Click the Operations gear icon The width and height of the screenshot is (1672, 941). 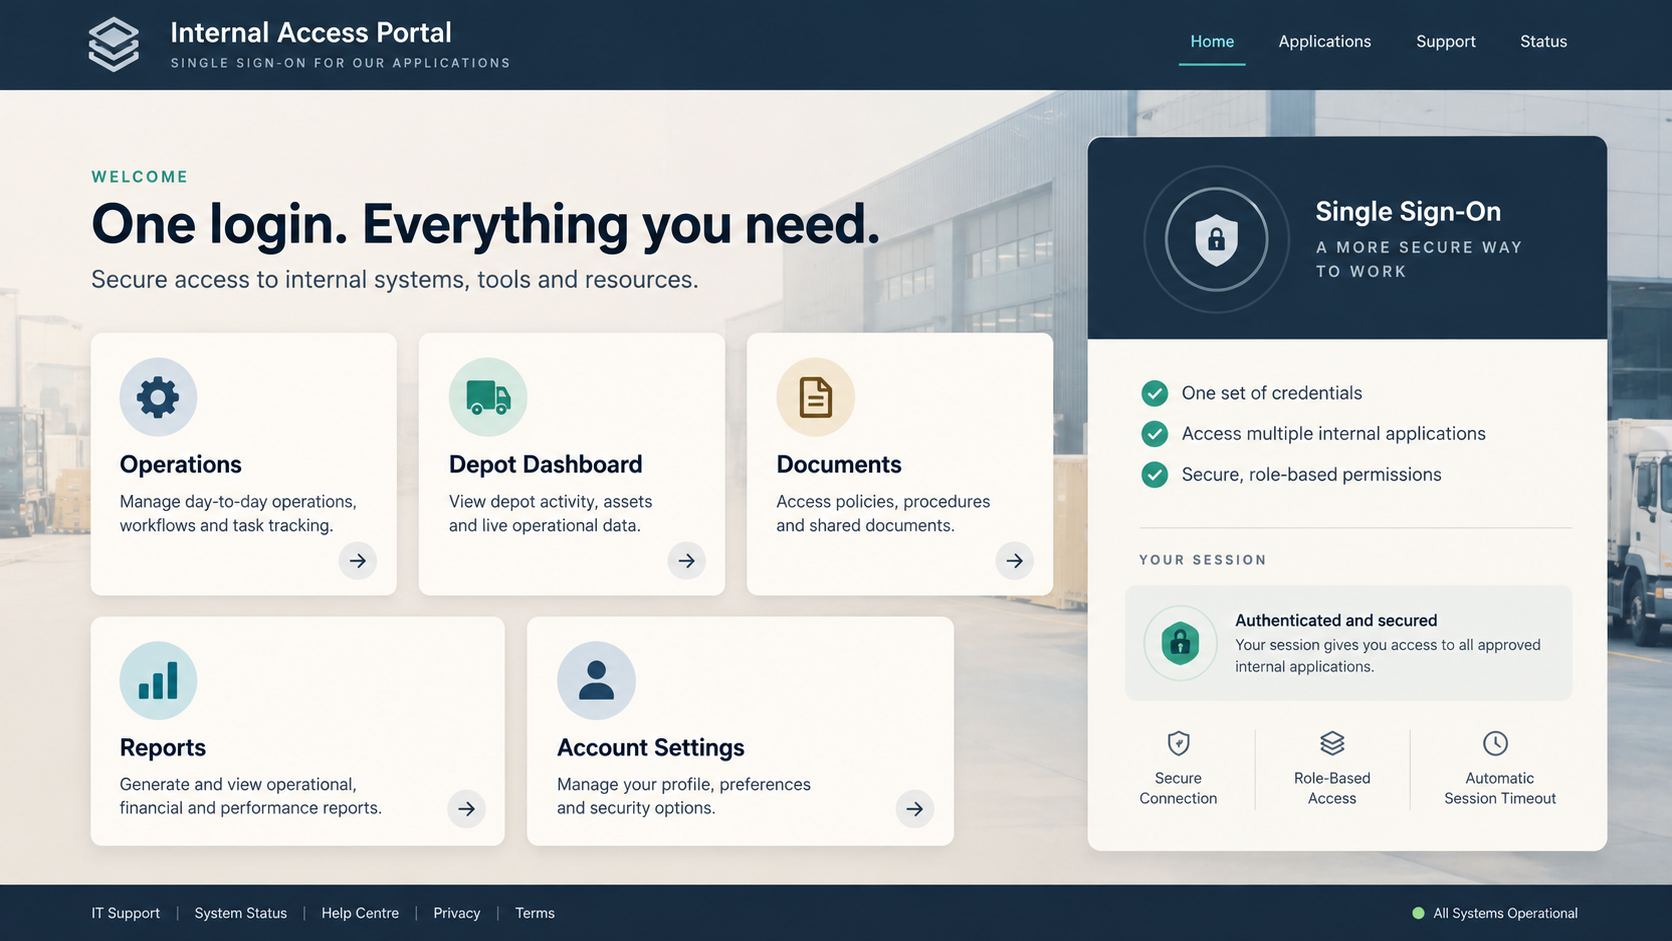pos(158,397)
